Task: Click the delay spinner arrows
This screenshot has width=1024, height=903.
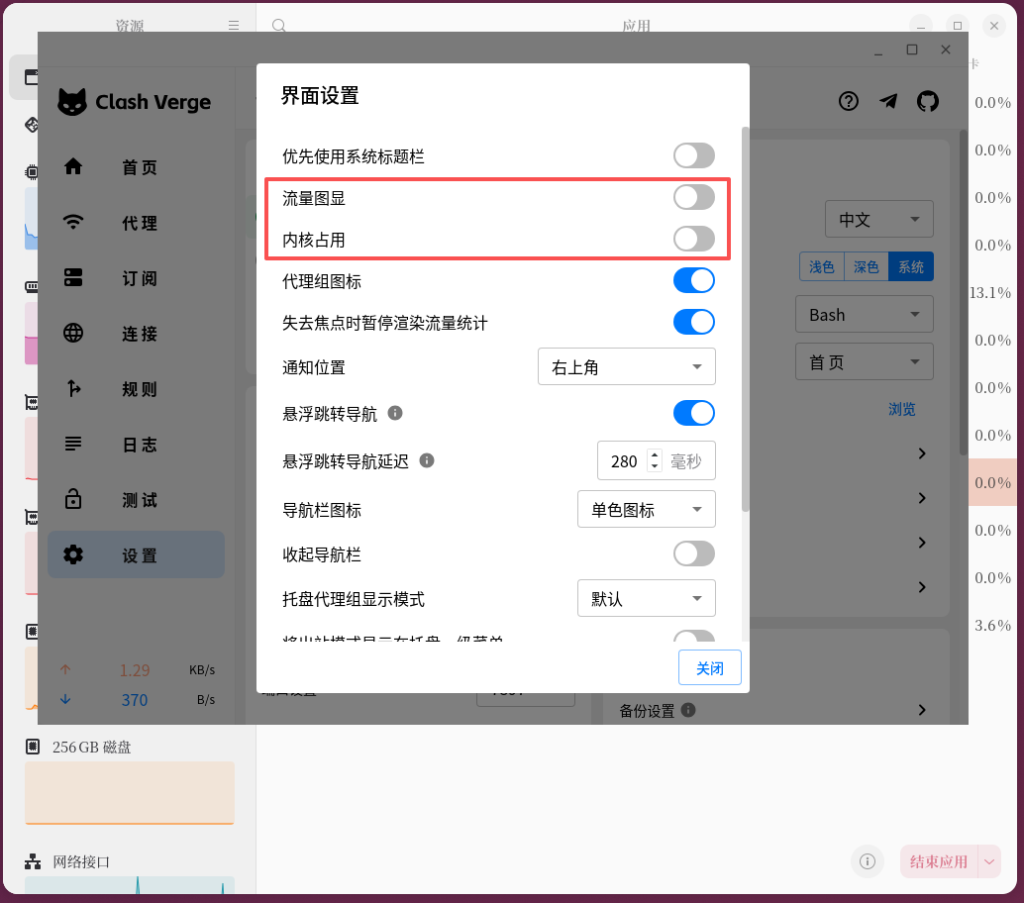Action: (x=654, y=461)
